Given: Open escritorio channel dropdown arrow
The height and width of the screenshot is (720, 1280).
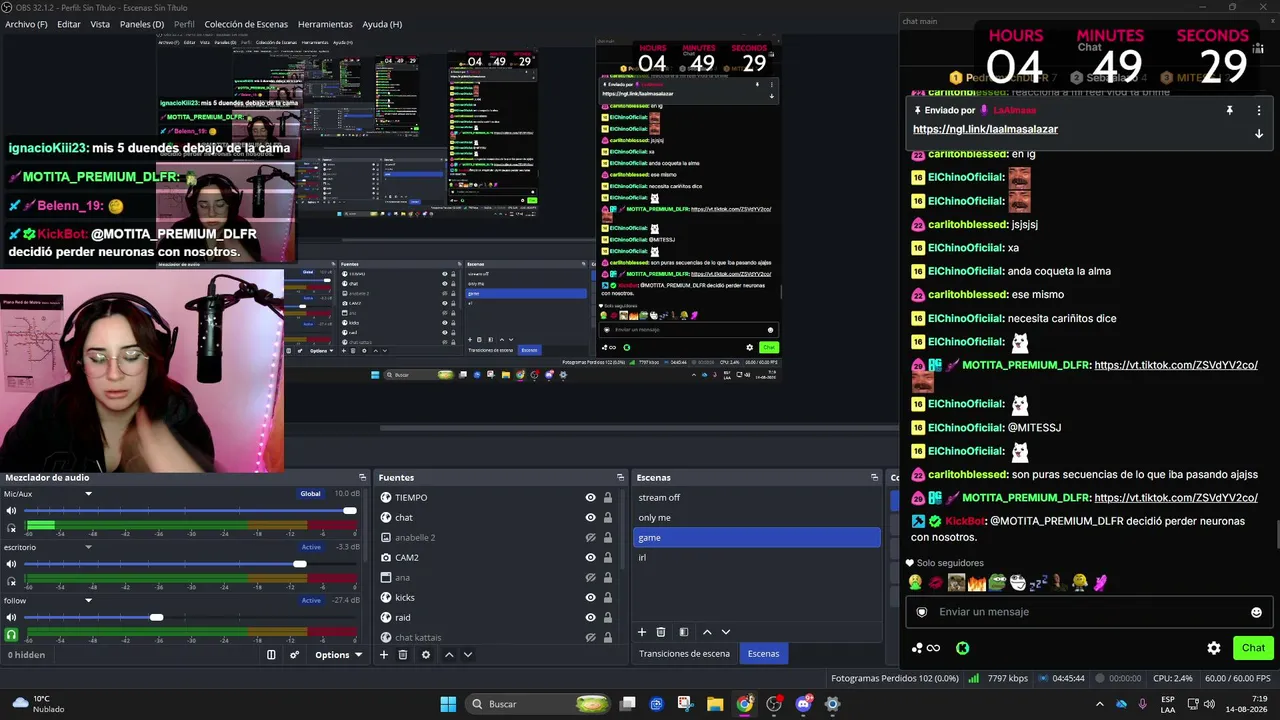Looking at the screenshot, I should (x=88, y=547).
